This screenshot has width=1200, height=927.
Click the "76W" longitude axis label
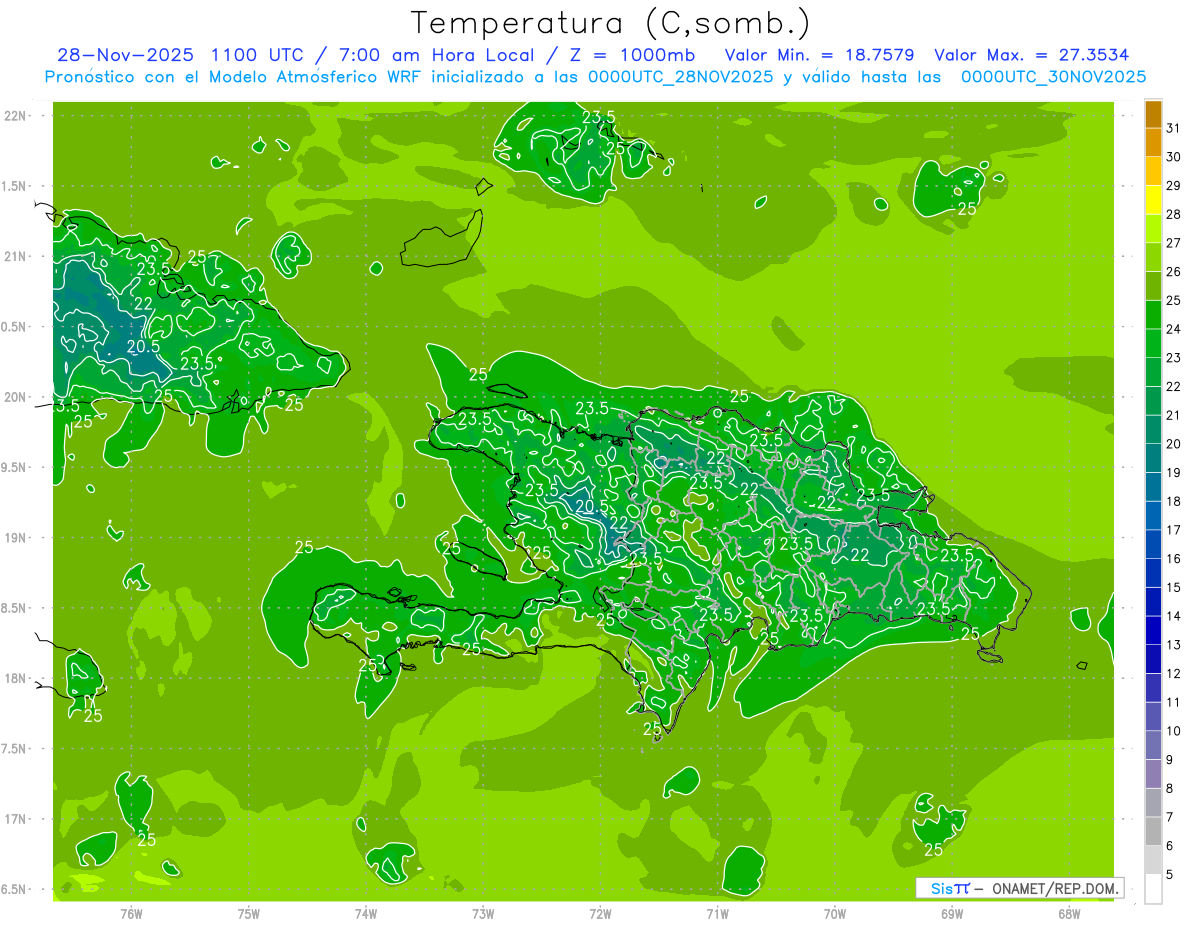pos(131,913)
